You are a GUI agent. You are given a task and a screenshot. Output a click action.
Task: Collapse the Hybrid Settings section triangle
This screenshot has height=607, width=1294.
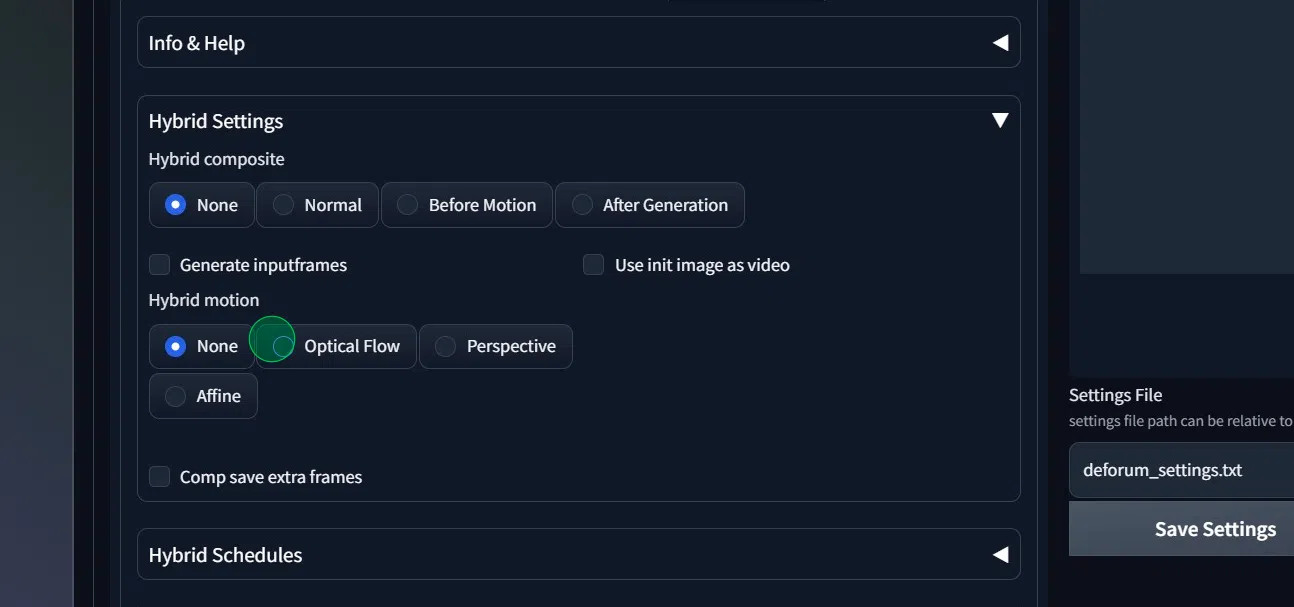point(1000,120)
